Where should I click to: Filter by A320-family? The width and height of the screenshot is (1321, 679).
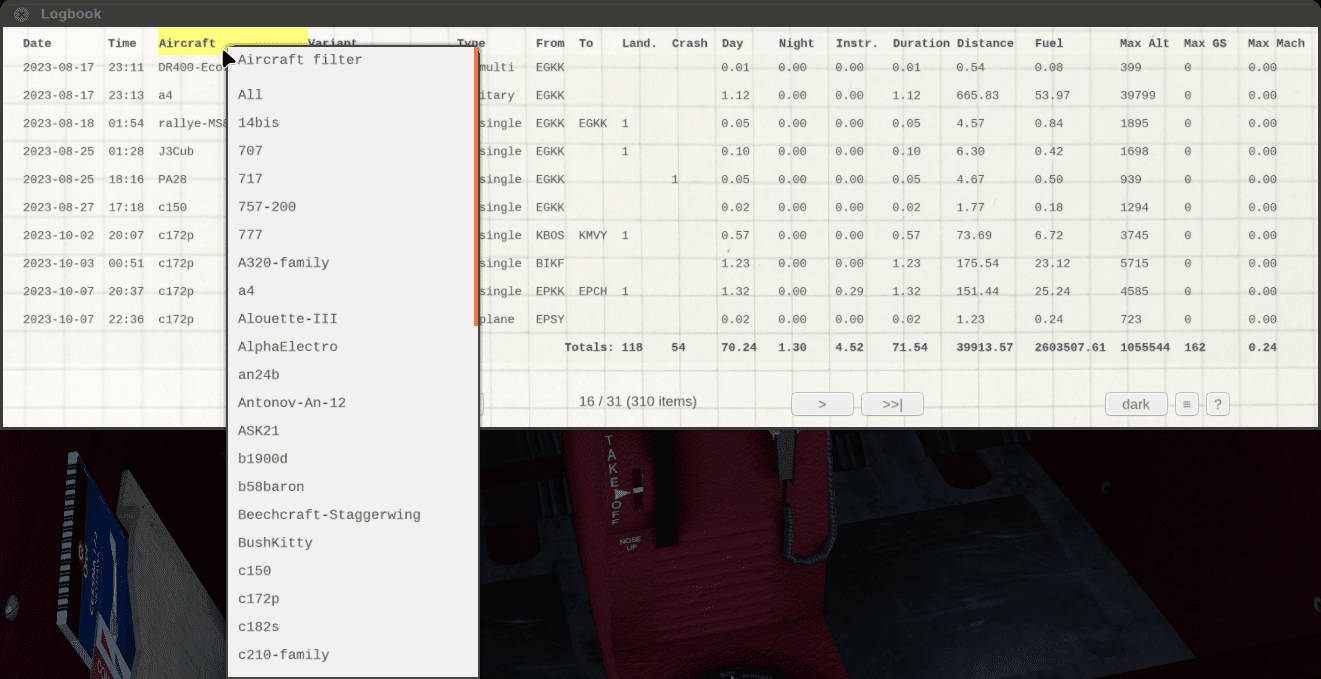(x=352, y=262)
